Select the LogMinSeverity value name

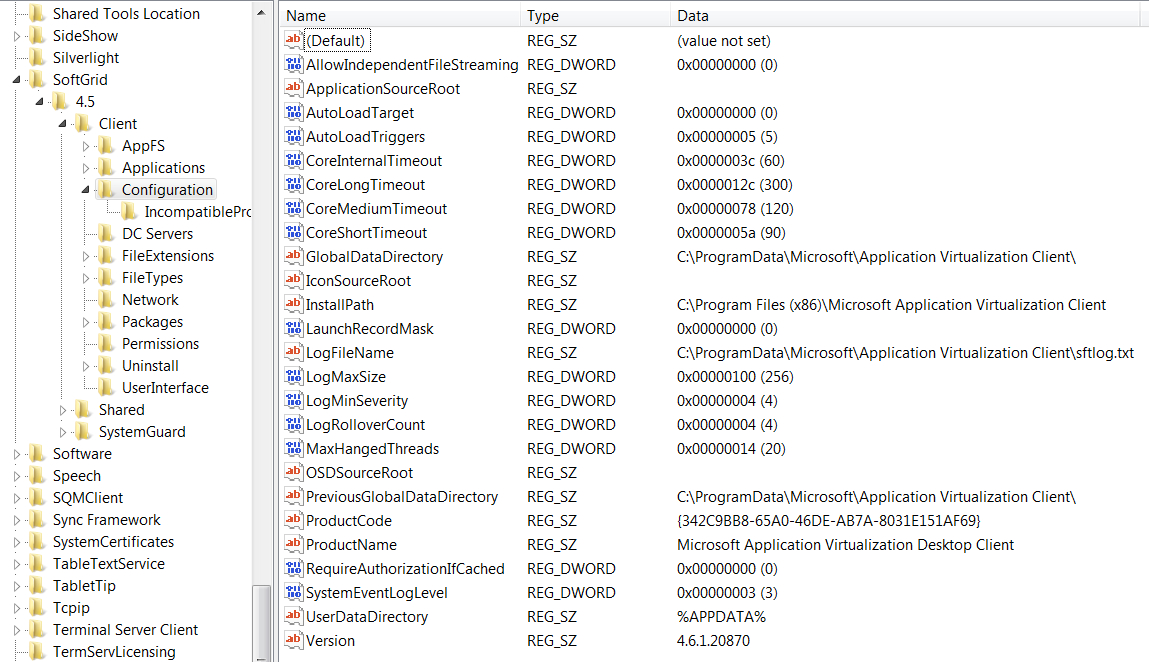coord(357,400)
